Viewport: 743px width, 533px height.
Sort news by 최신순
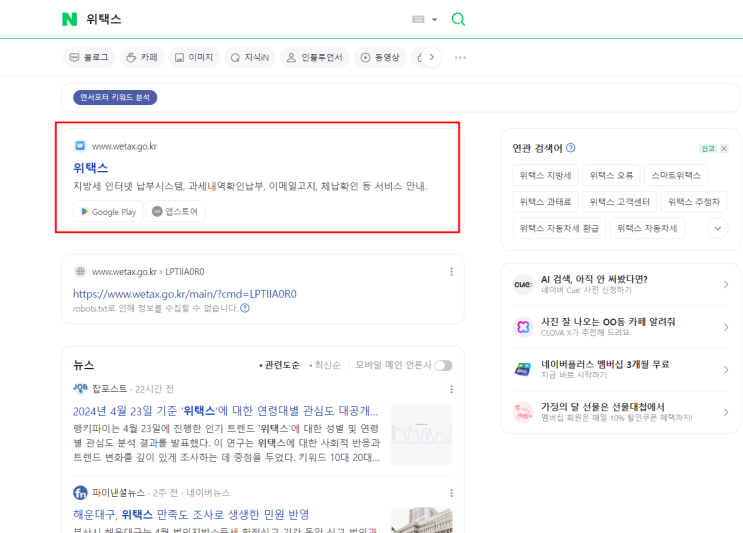tap(325, 365)
